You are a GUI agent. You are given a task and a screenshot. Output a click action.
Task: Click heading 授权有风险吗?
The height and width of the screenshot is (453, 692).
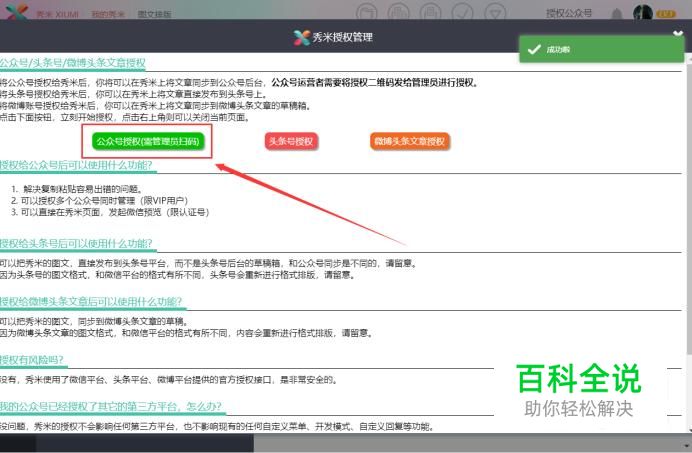pyautogui.click(x=32, y=360)
